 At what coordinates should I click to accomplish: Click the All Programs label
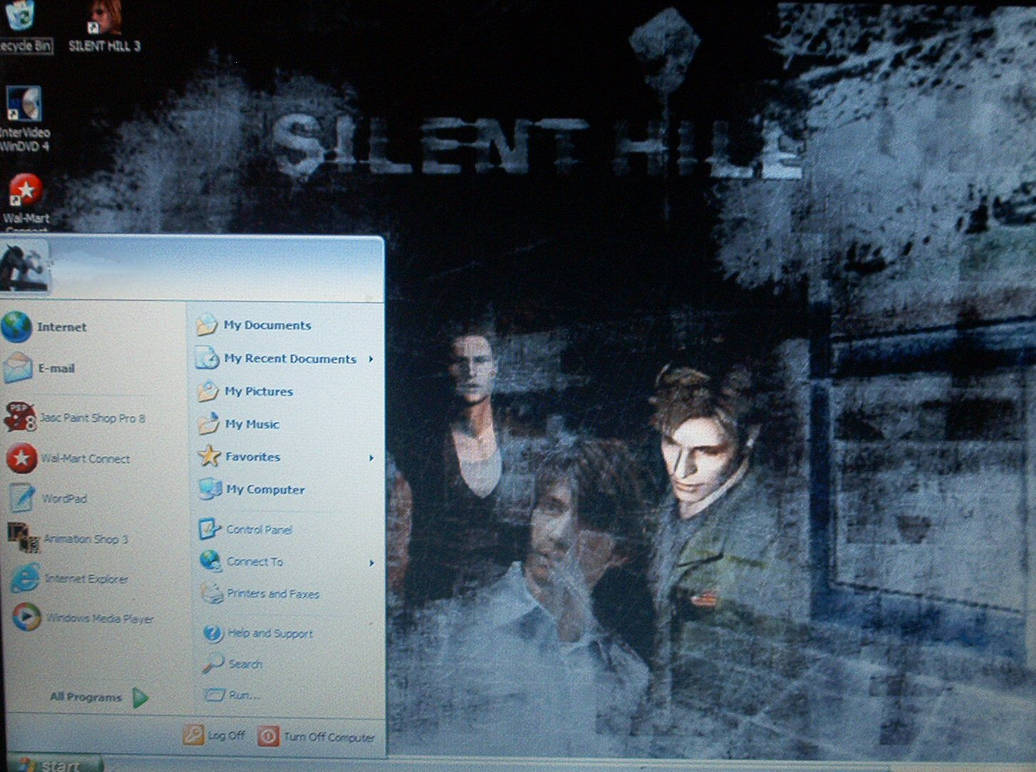(x=86, y=697)
